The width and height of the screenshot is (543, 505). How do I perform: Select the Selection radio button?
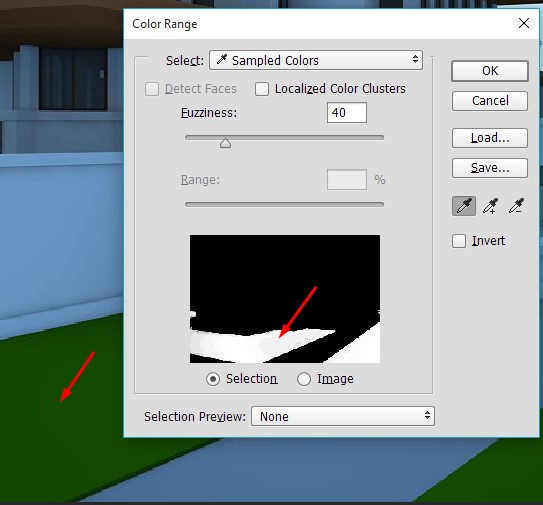(x=213, y=379)
